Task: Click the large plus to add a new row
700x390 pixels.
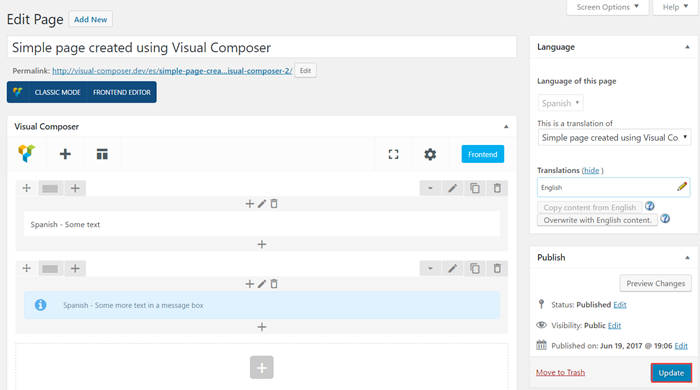Action: pyautogui.click(x=262, y=367)
